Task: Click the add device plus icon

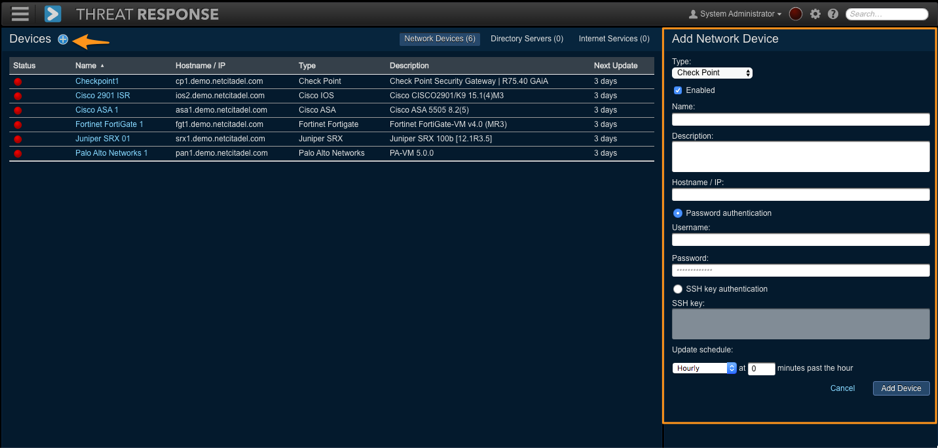Action: (x=63, y=39)
